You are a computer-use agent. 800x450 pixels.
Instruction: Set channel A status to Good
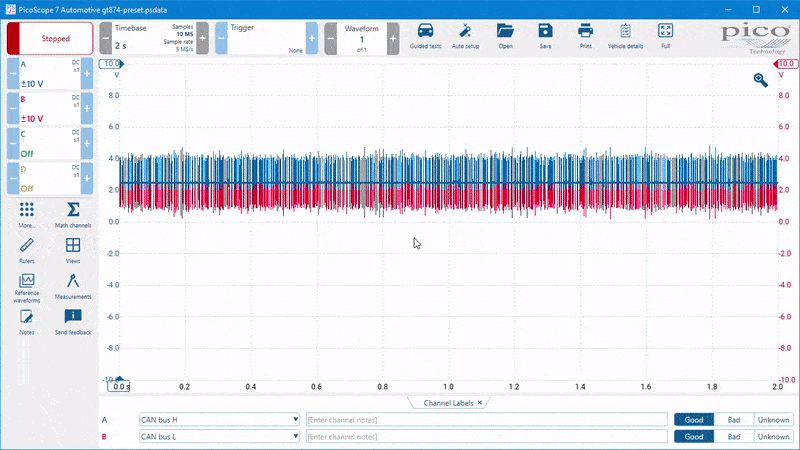(694, 420)
